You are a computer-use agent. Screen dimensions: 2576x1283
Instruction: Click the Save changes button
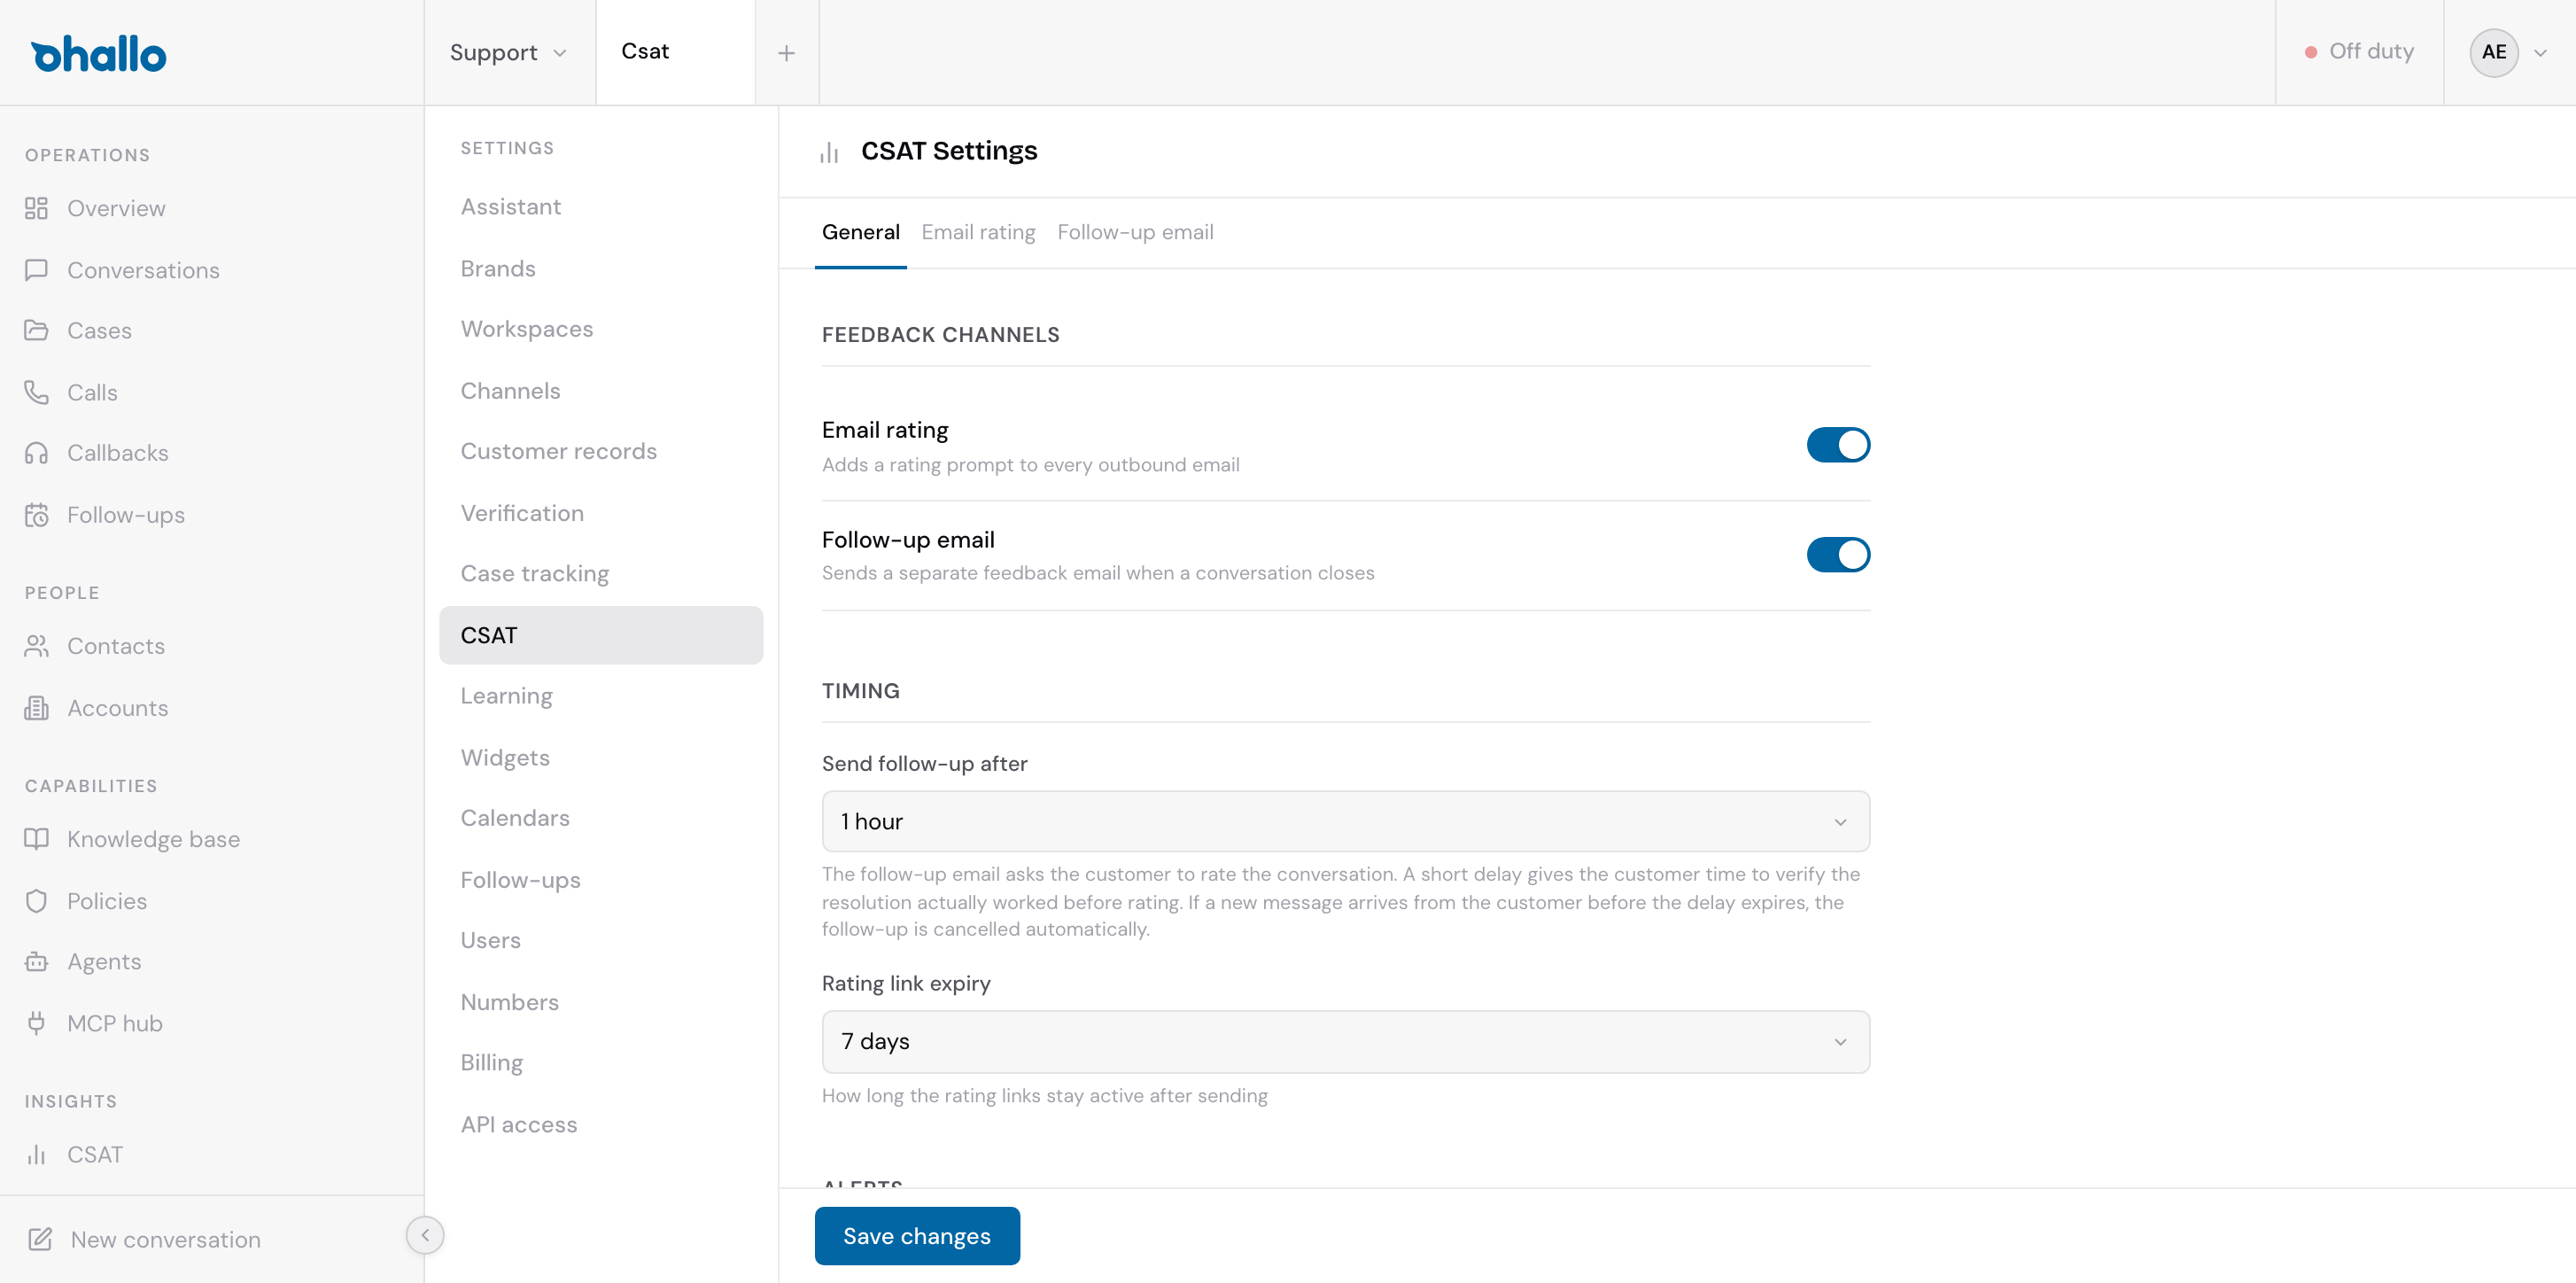(917, 1236)
